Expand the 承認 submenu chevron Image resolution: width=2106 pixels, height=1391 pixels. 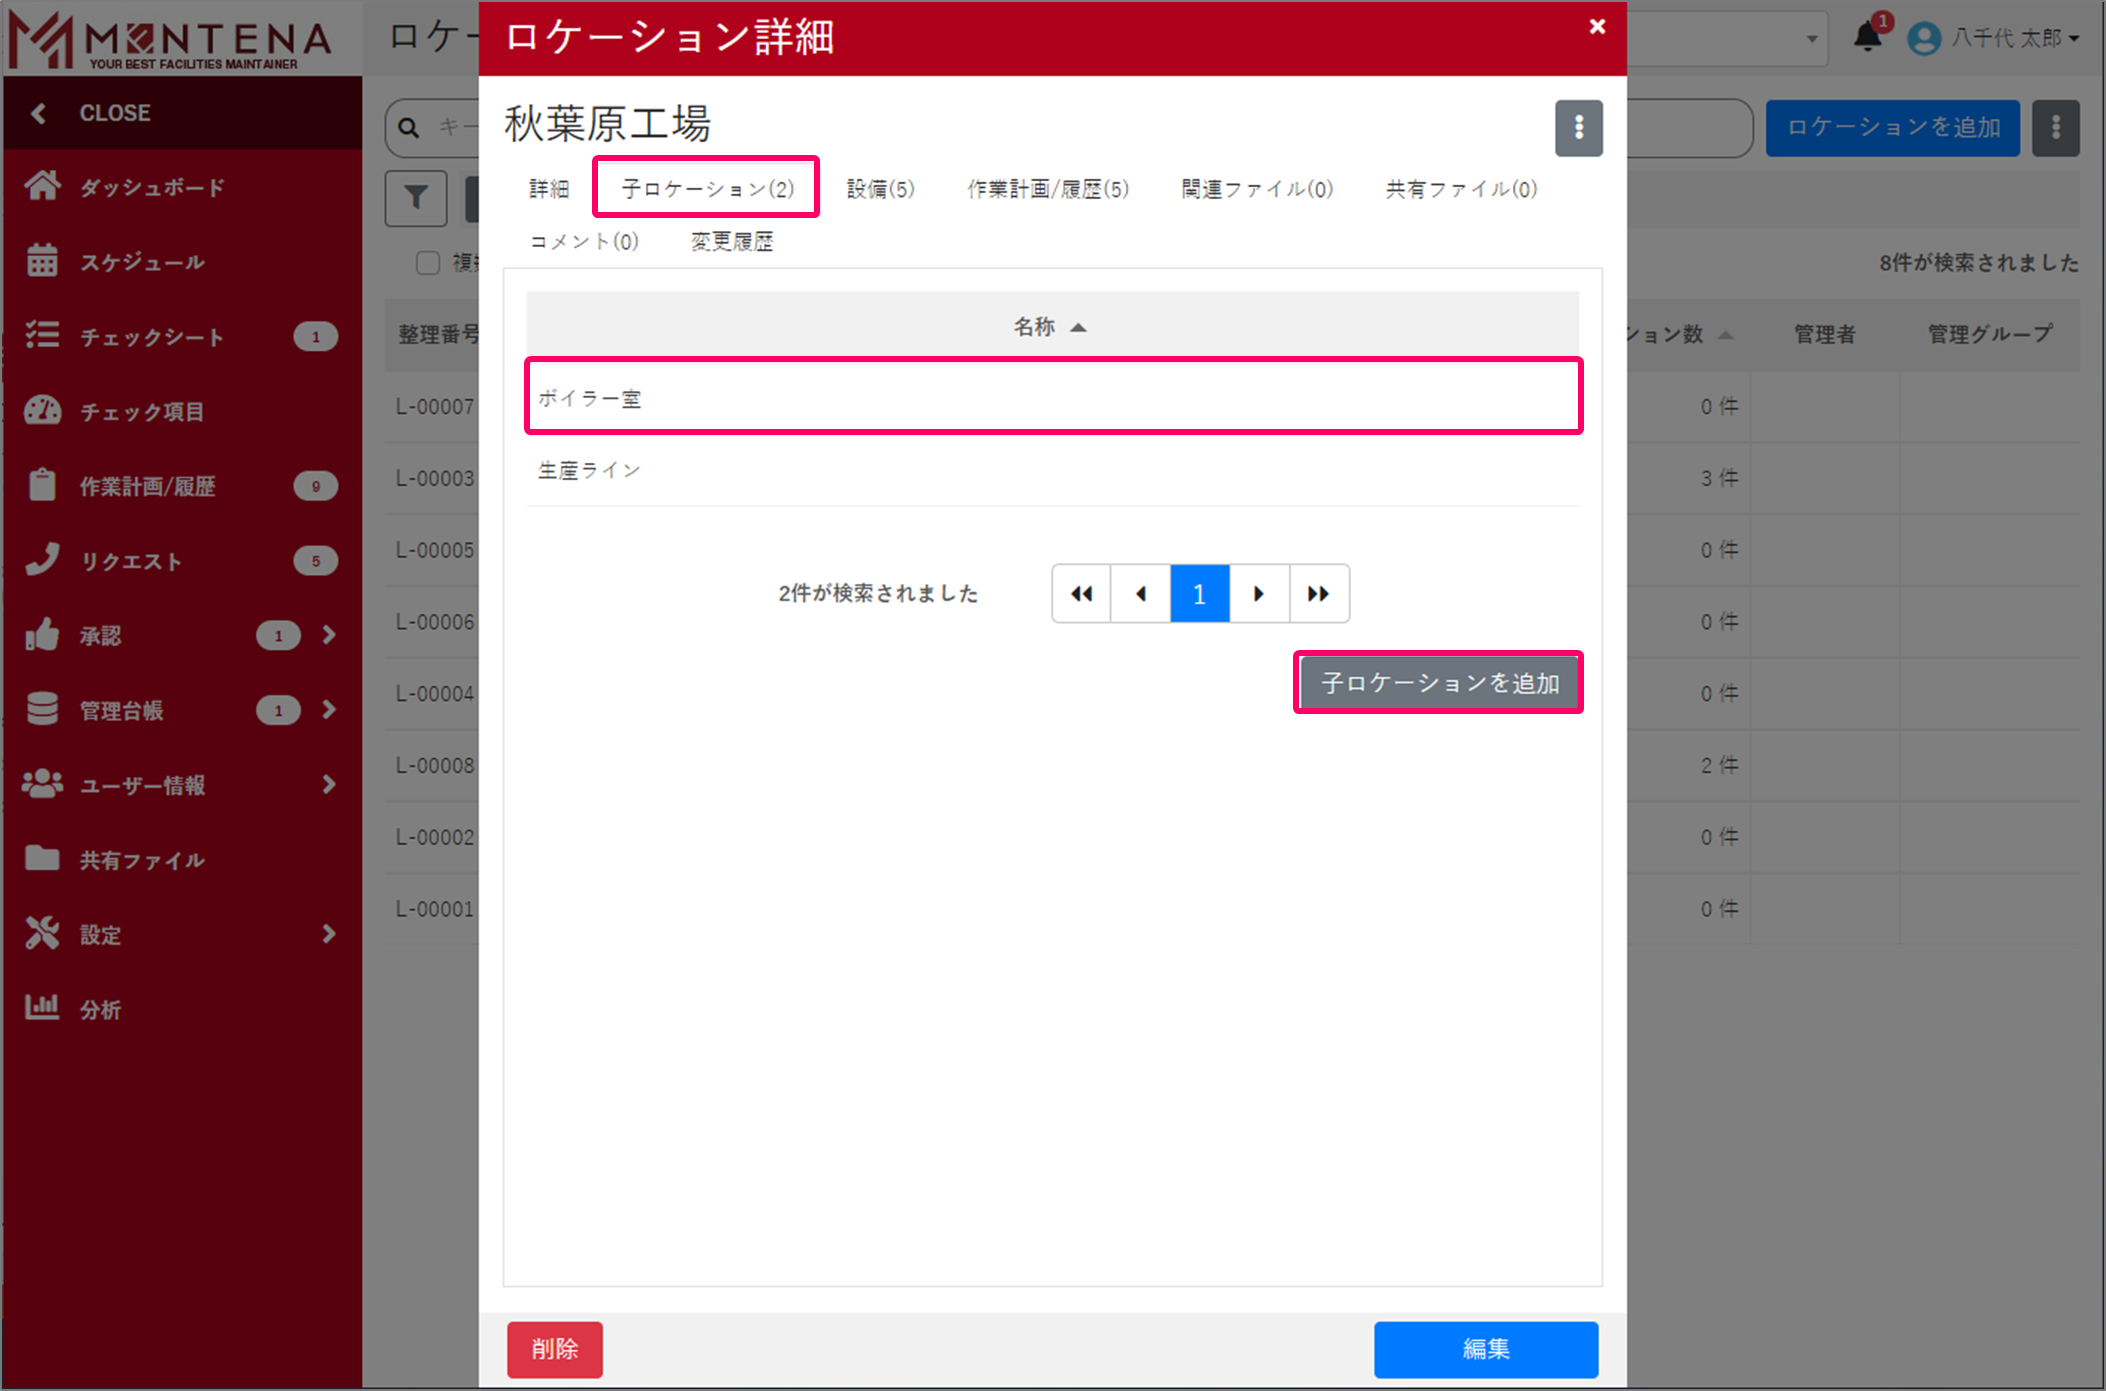[329, 635]
